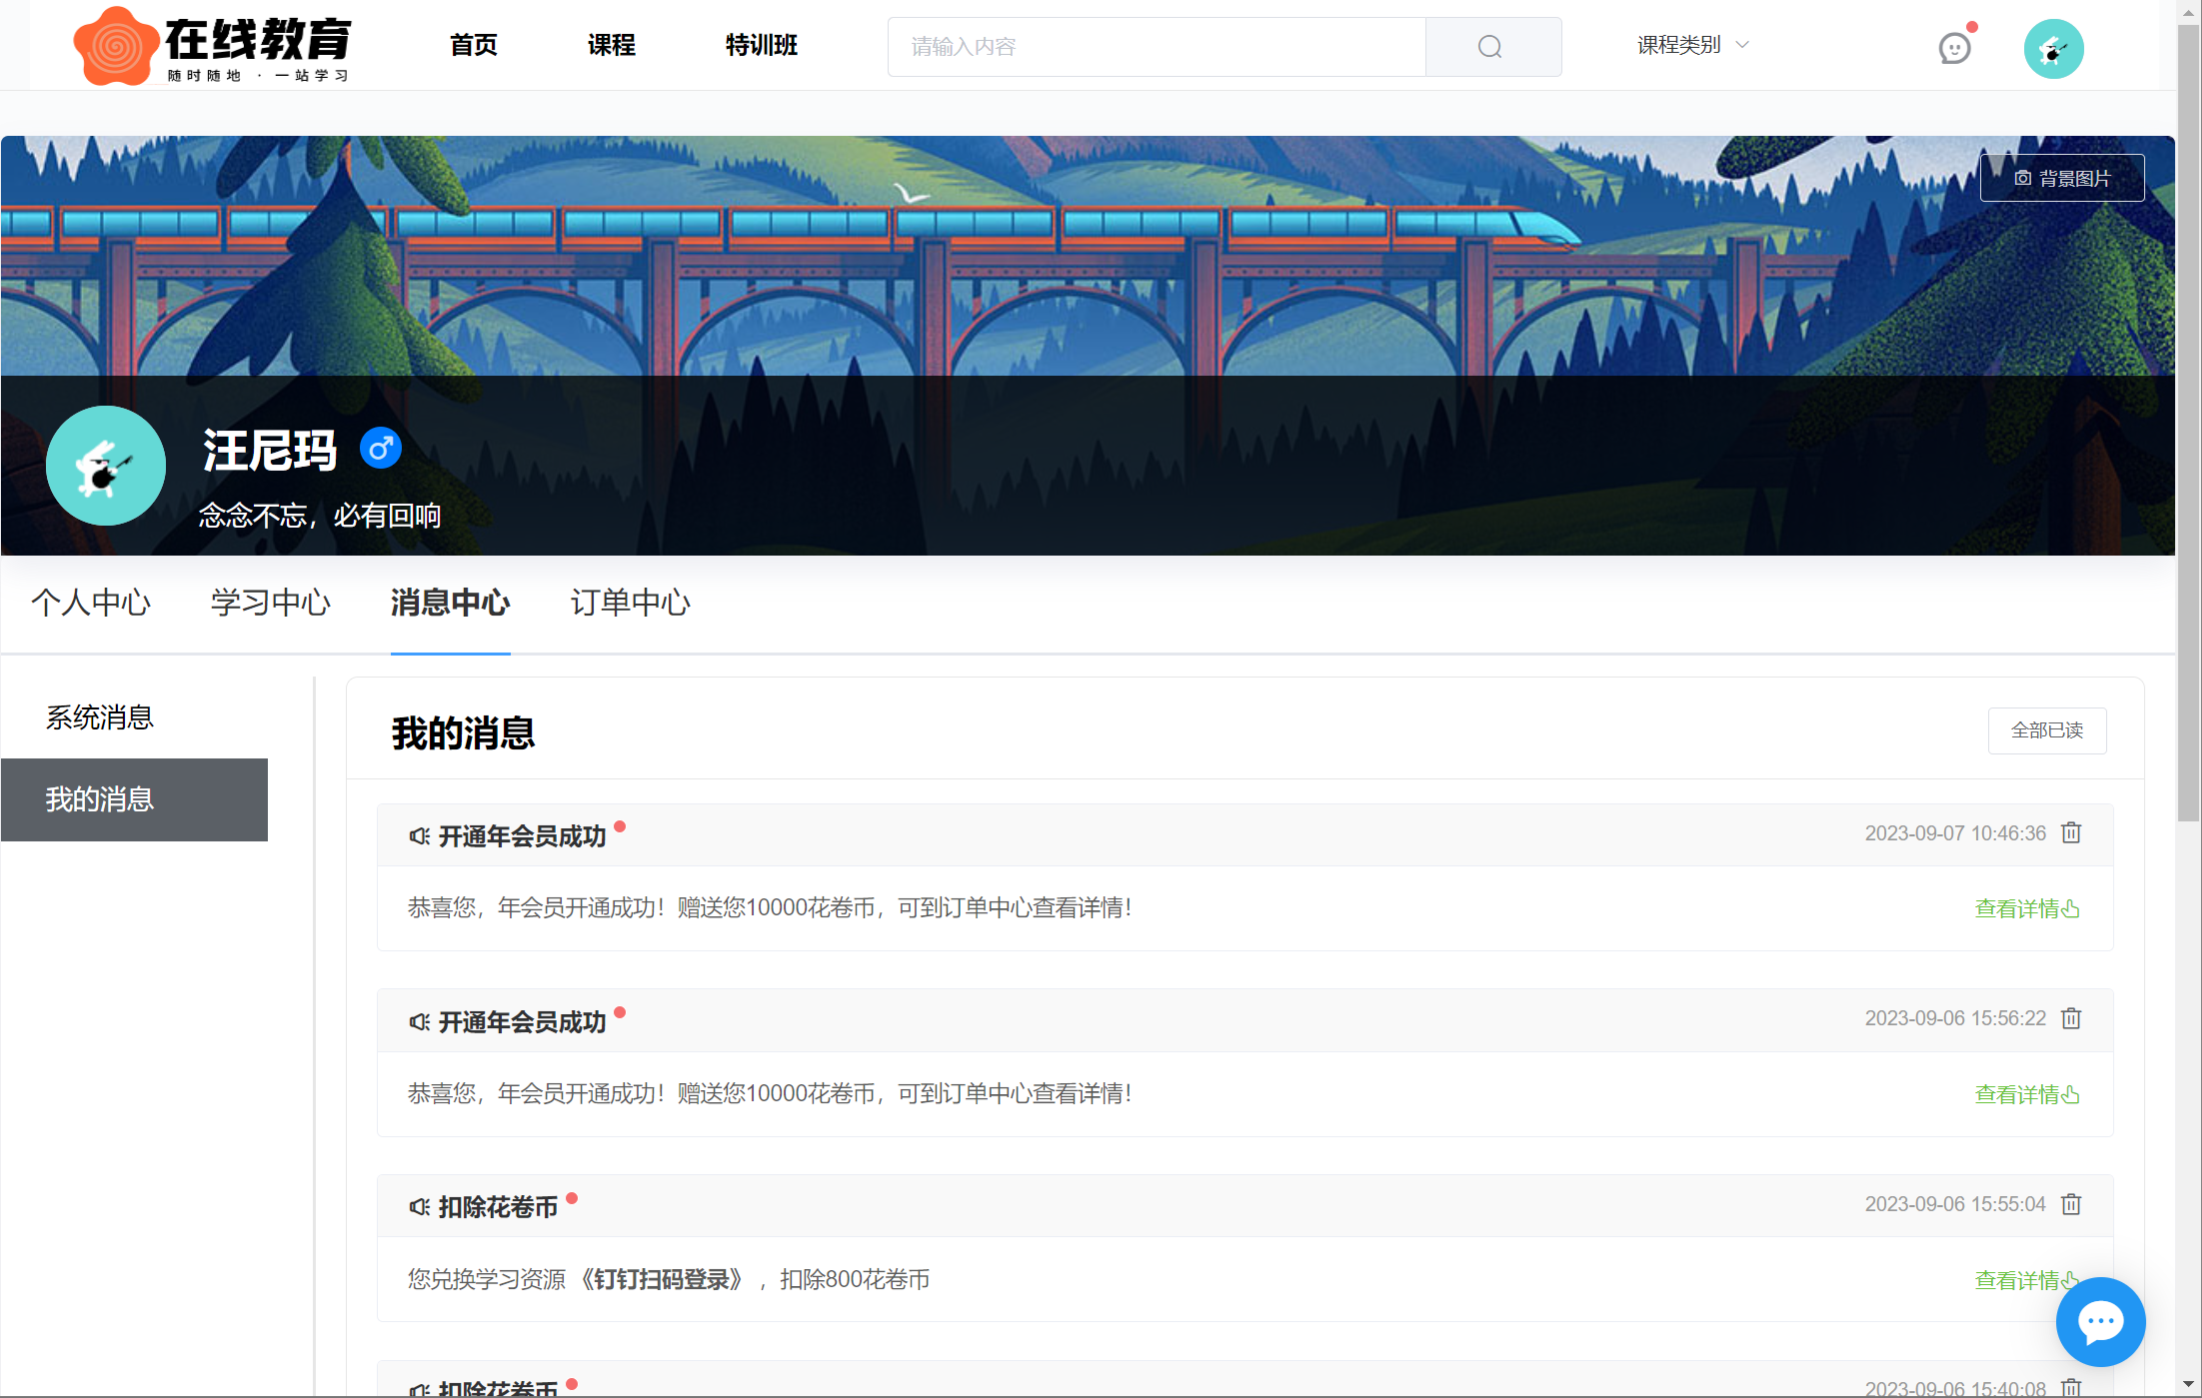Viewport: 2202px width, 1398px height.
Task: Click the vertical page scrollbar thumb
Action: click(x=2189, y=420)
